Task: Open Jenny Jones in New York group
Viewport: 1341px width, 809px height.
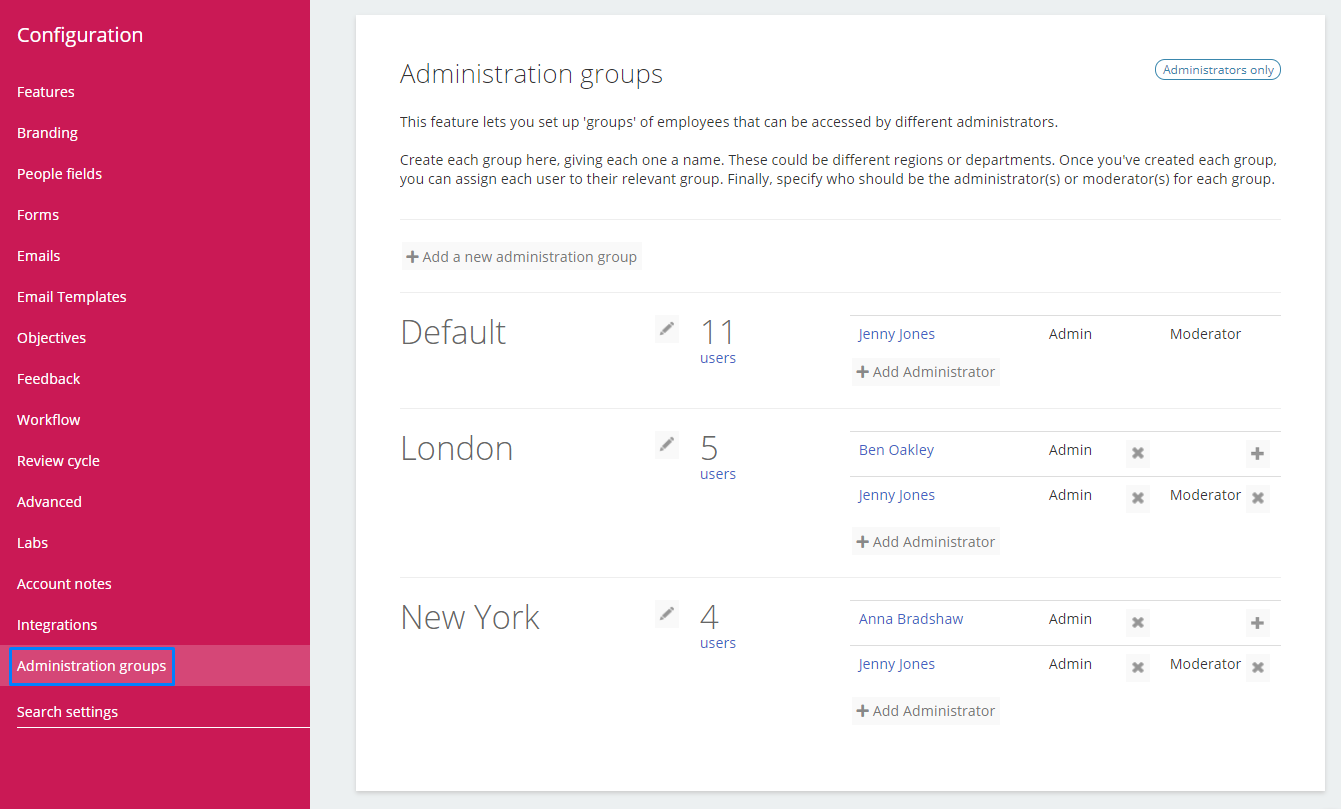Action: pyautogui.click(x=897, y=664)
